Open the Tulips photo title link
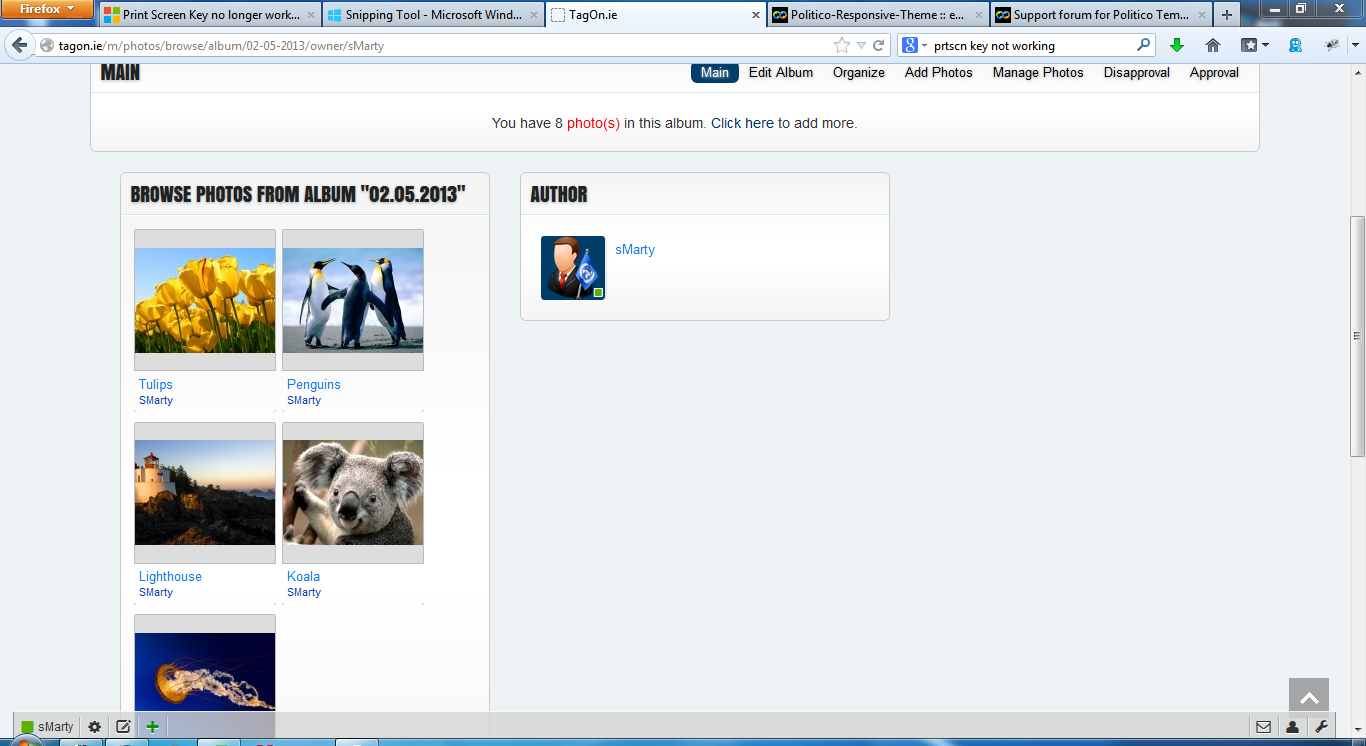The height and width of the screenshot is (746, 1366). [156, 384]
